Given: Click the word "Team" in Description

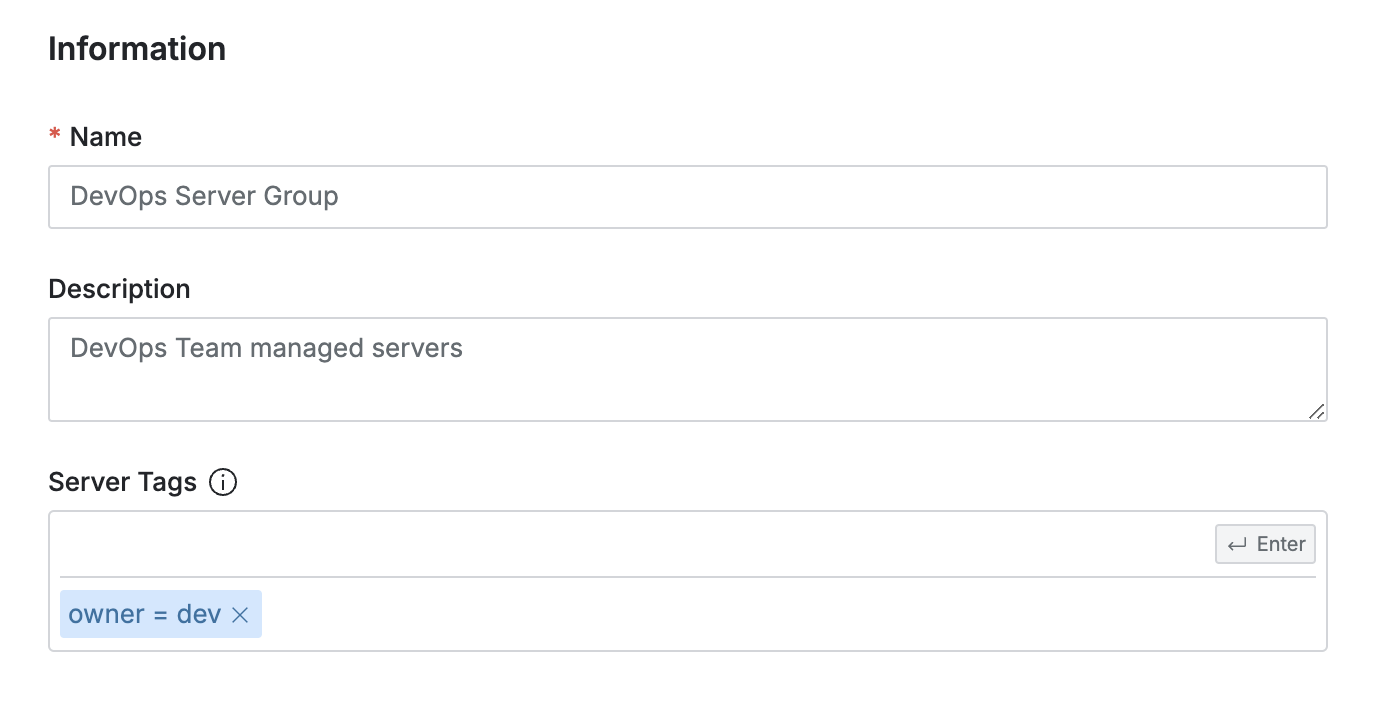Looking at the screenshot, I should click(x=209, y=348).
